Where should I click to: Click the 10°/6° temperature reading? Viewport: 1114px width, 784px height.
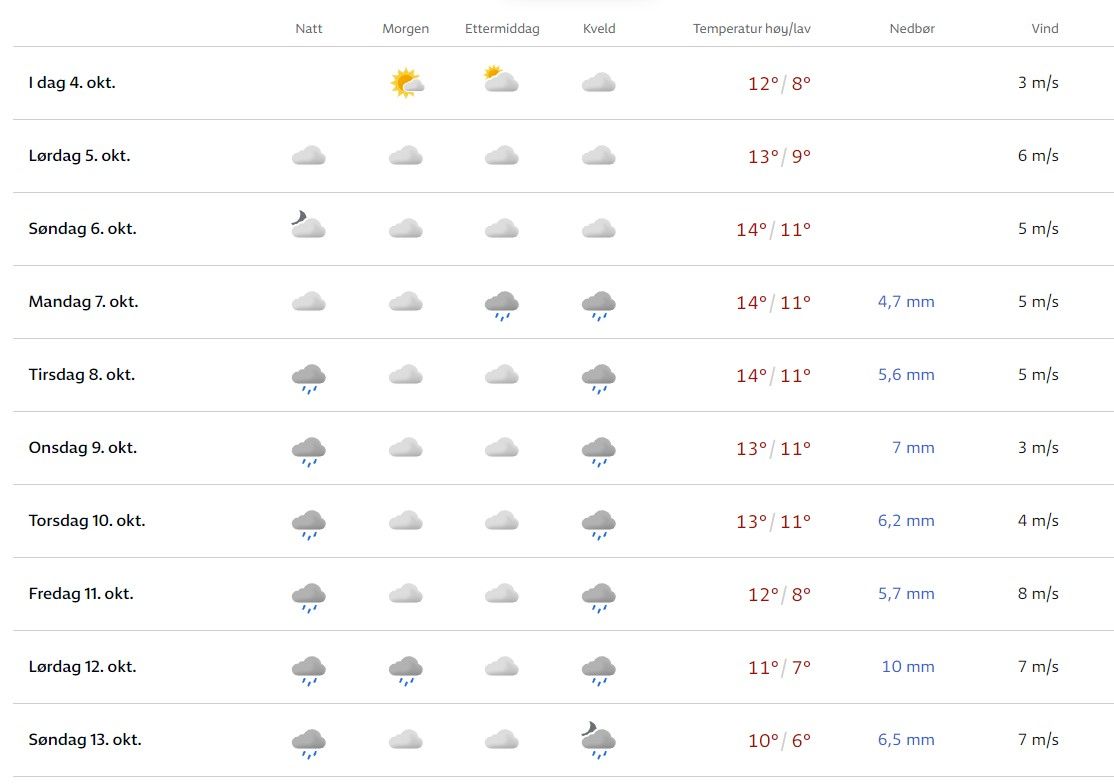point(779,741)
